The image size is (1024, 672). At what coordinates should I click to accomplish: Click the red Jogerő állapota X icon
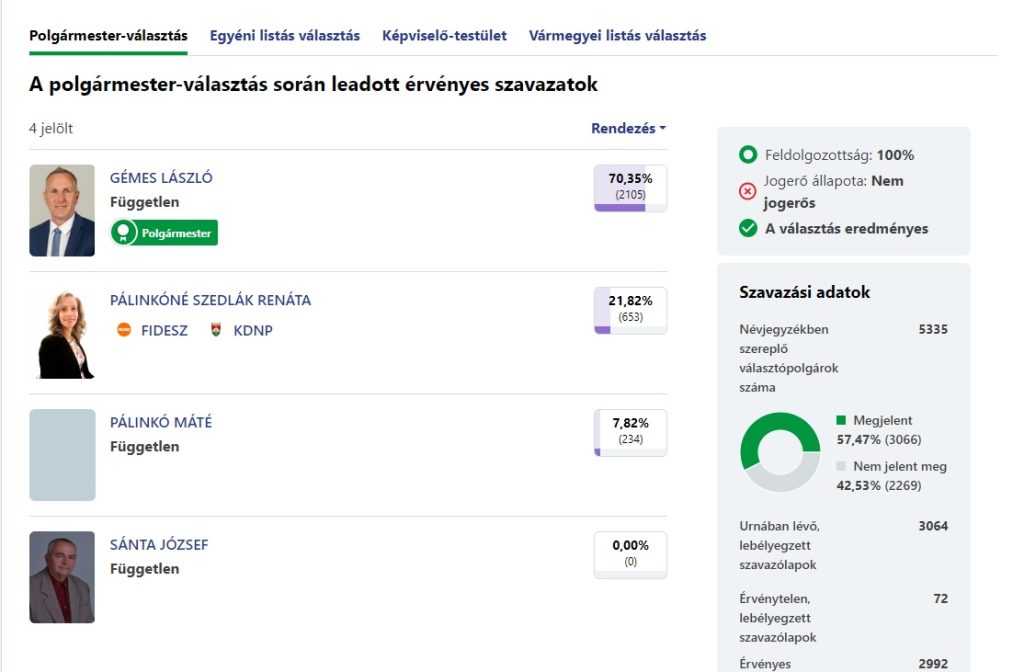747,191
